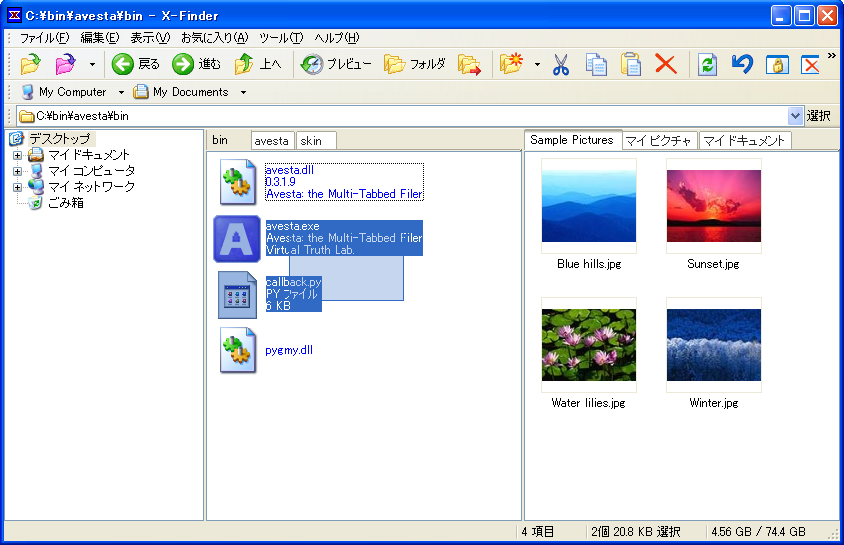Open the My Computer dropdown arrow
Image resolution: width=844 pixels, height=545 pixels.
tap(121, 92)
